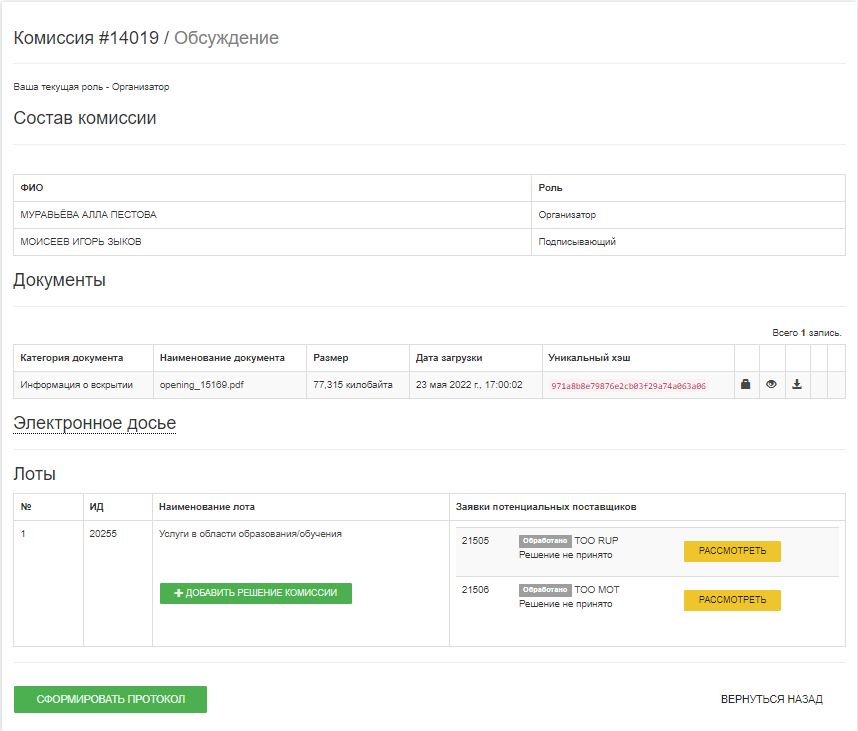
Task: Download opening_15169.pdf via download icon
Action: 797,384
